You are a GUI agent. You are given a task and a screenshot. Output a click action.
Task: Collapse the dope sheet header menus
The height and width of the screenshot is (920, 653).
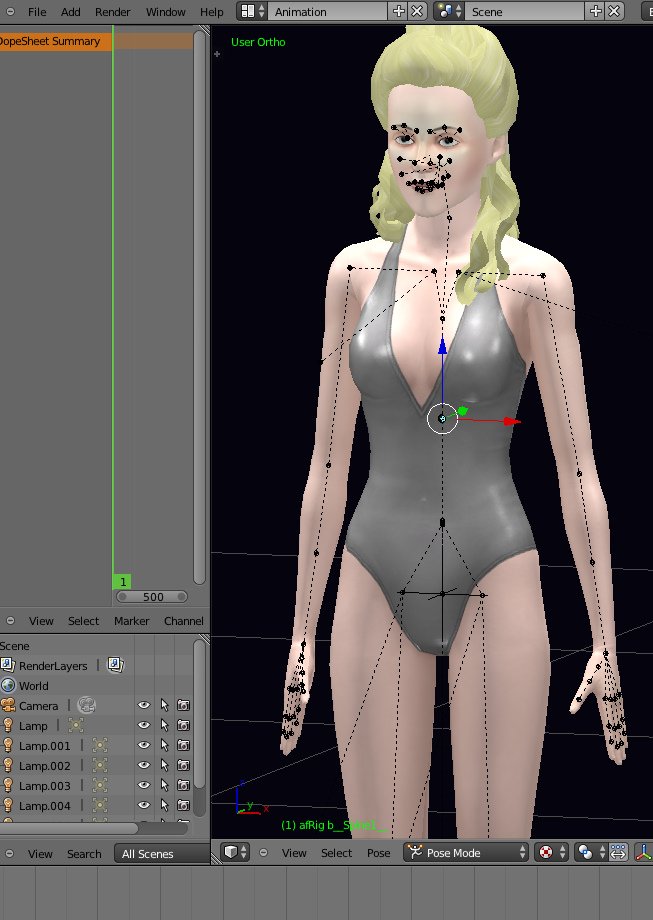10,621
